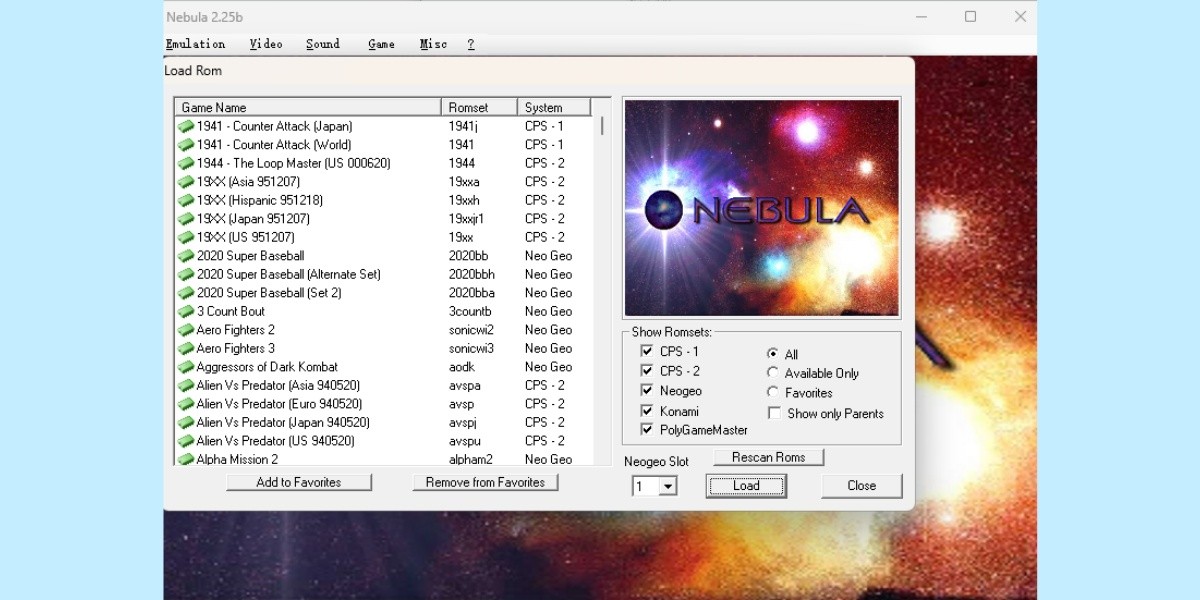Image resolution: width=1200 pixels, height=600 pixels.
Task: Select the Available Only radio button
Action: 773,373
